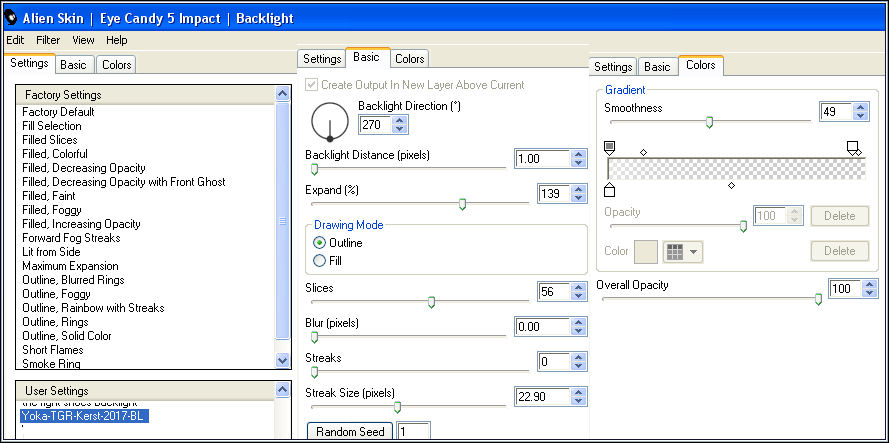Click the Expand (%) slider handle
The height and width of the screenshot is (443, 889).
[x=462, y=204]
